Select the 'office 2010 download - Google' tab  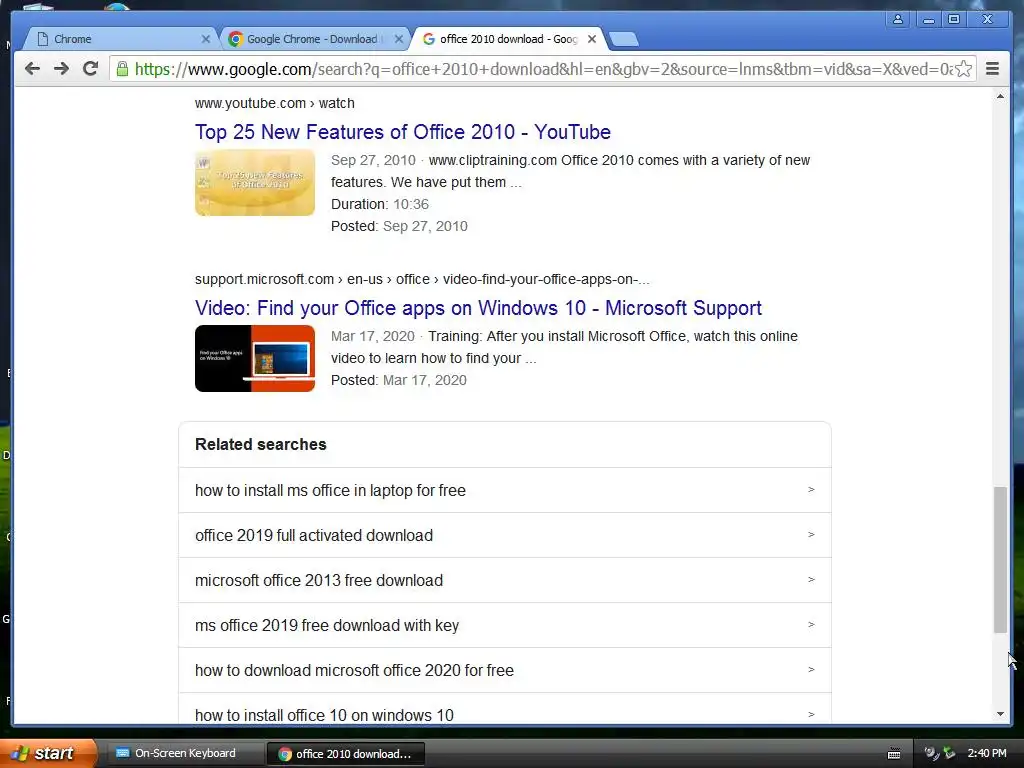(x=508, y=39)
